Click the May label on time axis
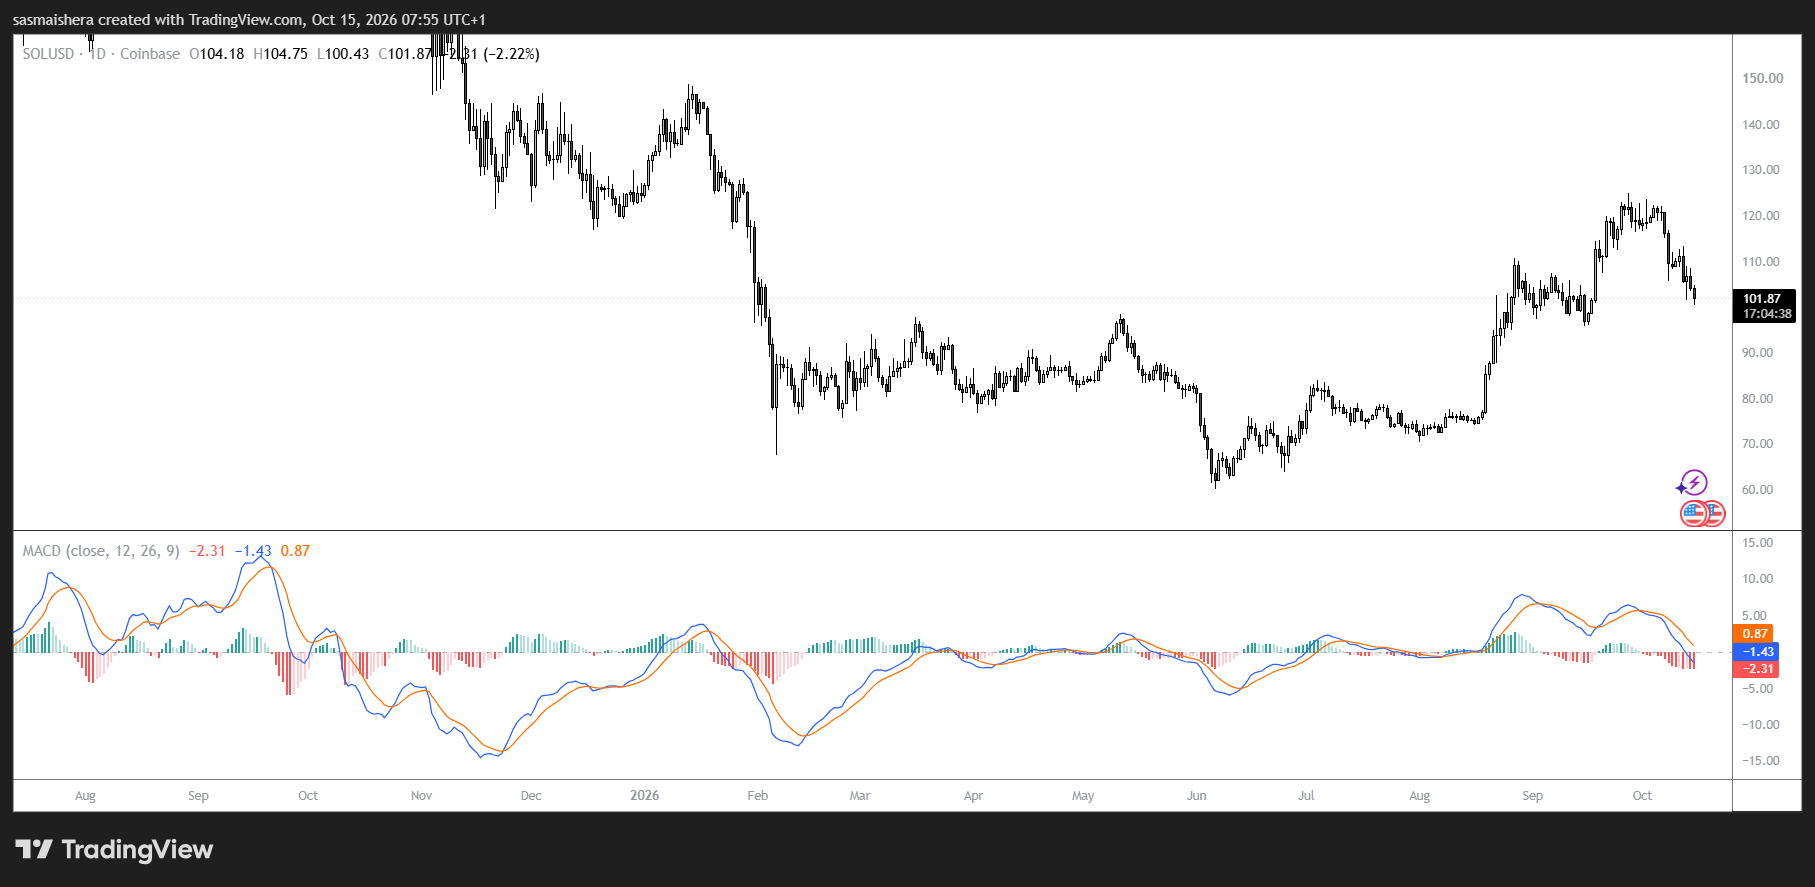 click(1083, 796)
